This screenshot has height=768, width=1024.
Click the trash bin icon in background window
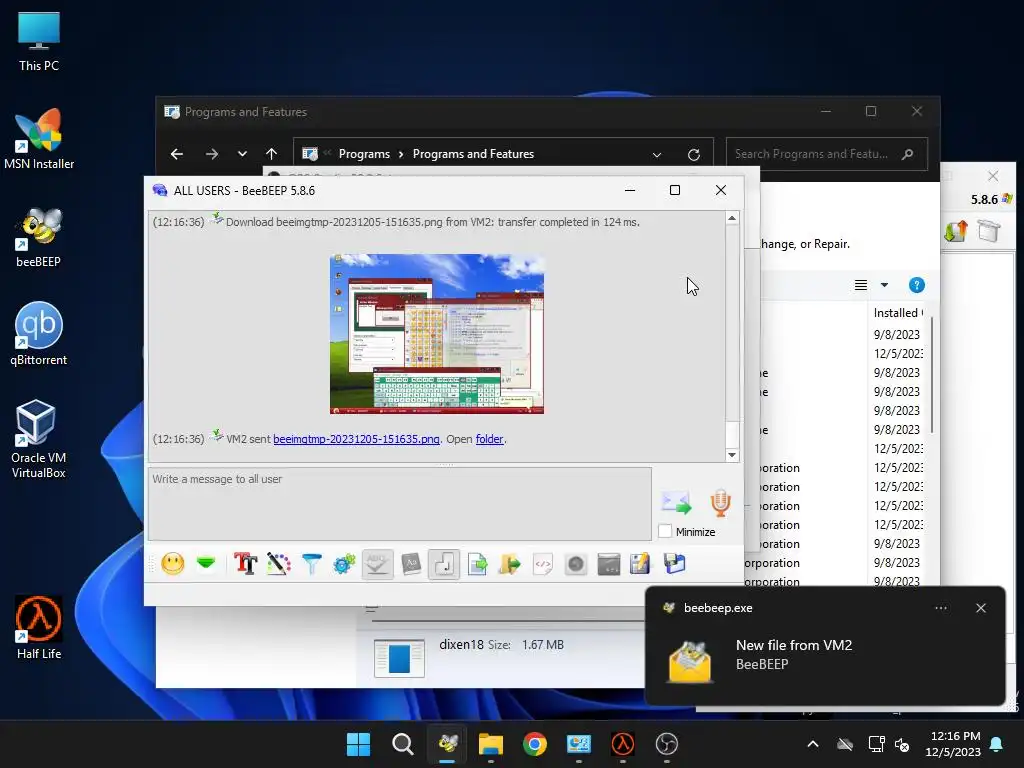[x=988, y=231]
